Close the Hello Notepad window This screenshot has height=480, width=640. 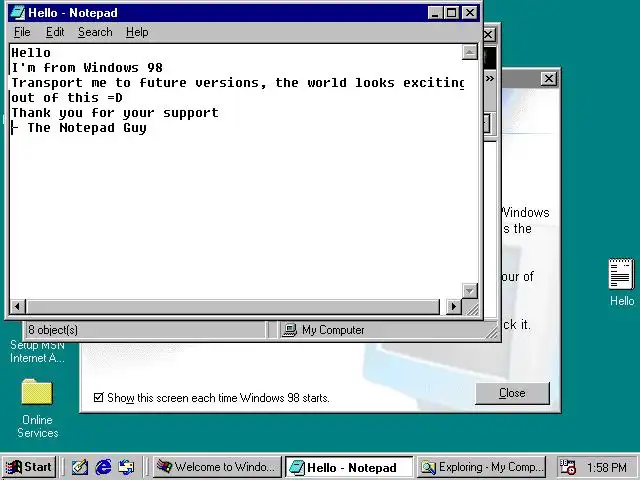point(470,13)
